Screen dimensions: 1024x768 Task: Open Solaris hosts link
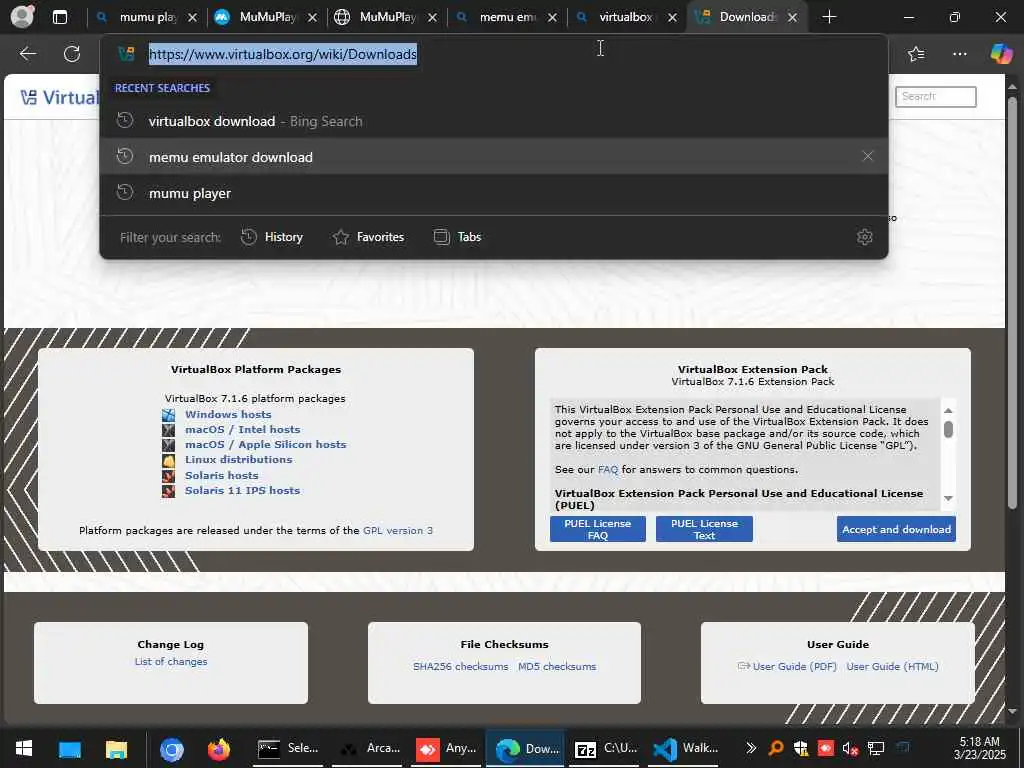(x=221, y=475)
